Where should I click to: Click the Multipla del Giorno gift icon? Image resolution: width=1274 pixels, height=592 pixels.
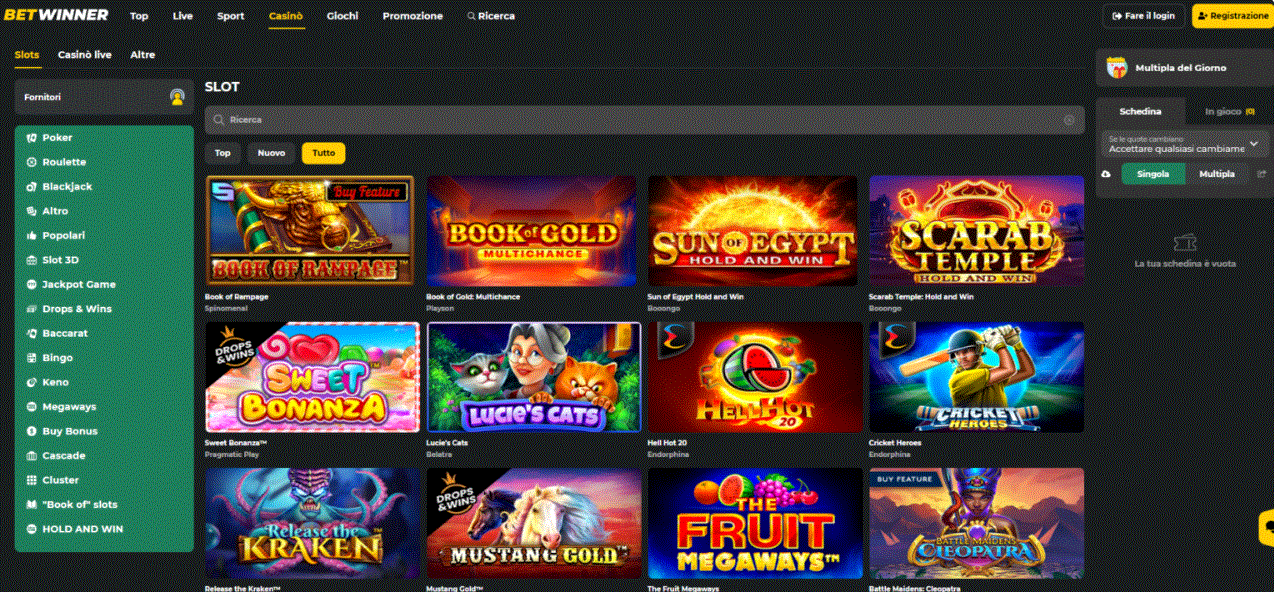pos(1117,68)
